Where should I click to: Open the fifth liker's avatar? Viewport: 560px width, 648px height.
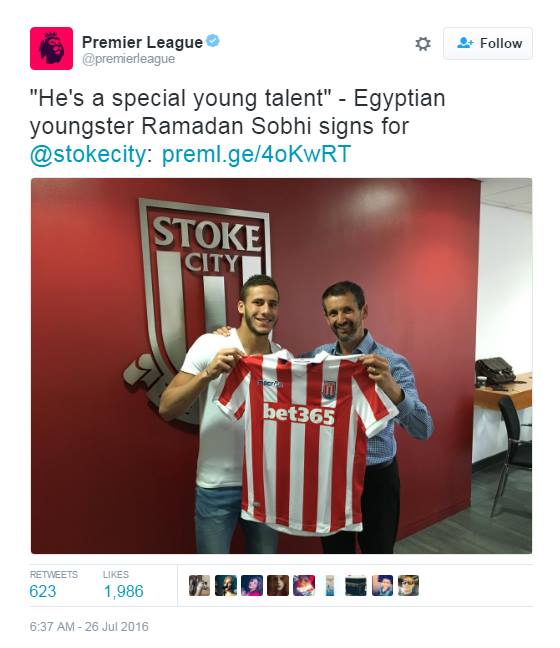tap(304, 585)
